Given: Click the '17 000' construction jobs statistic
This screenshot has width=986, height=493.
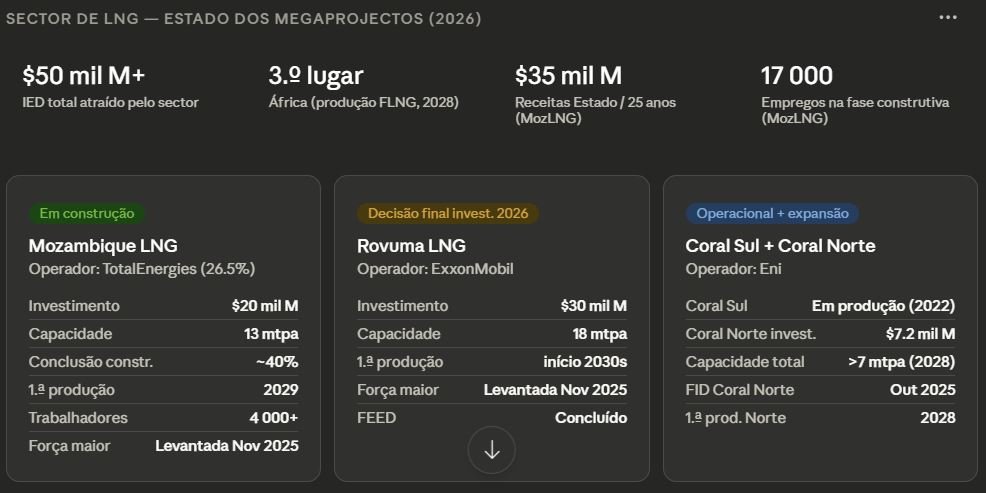Looking at the screenshot, I should (796, 76).
